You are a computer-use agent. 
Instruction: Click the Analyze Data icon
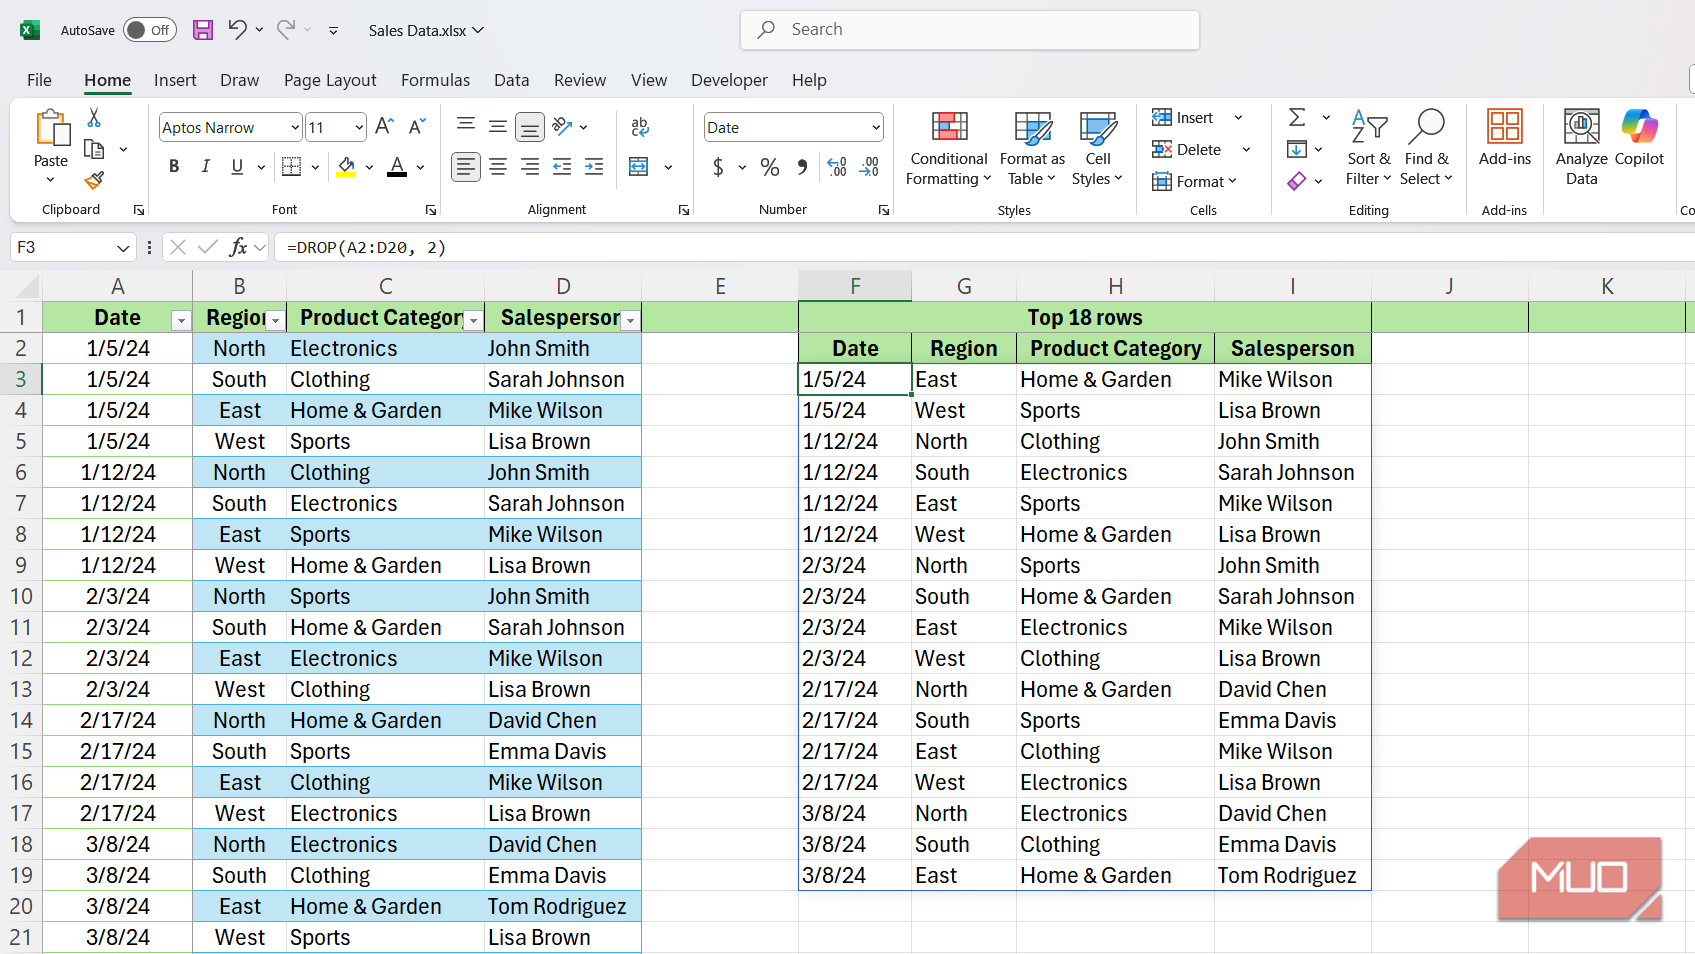tap(1582, 148)
